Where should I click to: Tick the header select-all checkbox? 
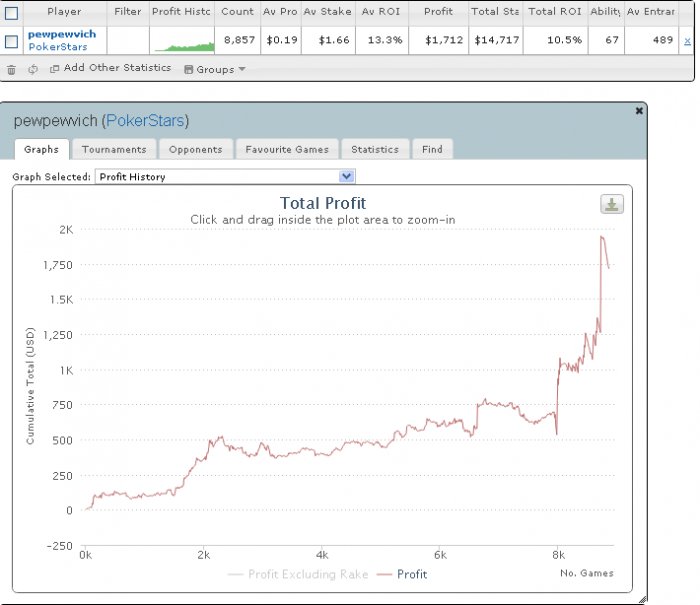pos(12,13)
